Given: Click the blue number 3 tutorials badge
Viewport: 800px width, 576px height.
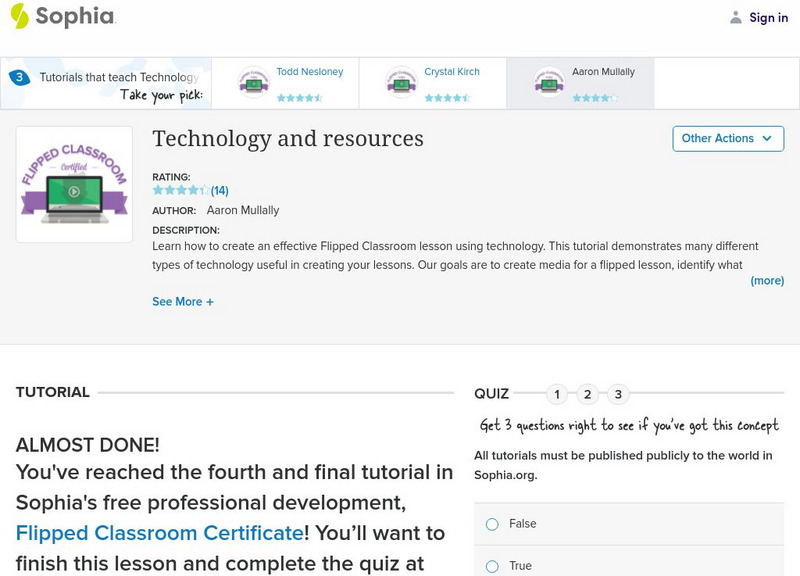Looking at the screenshot, I should (19, 77).
